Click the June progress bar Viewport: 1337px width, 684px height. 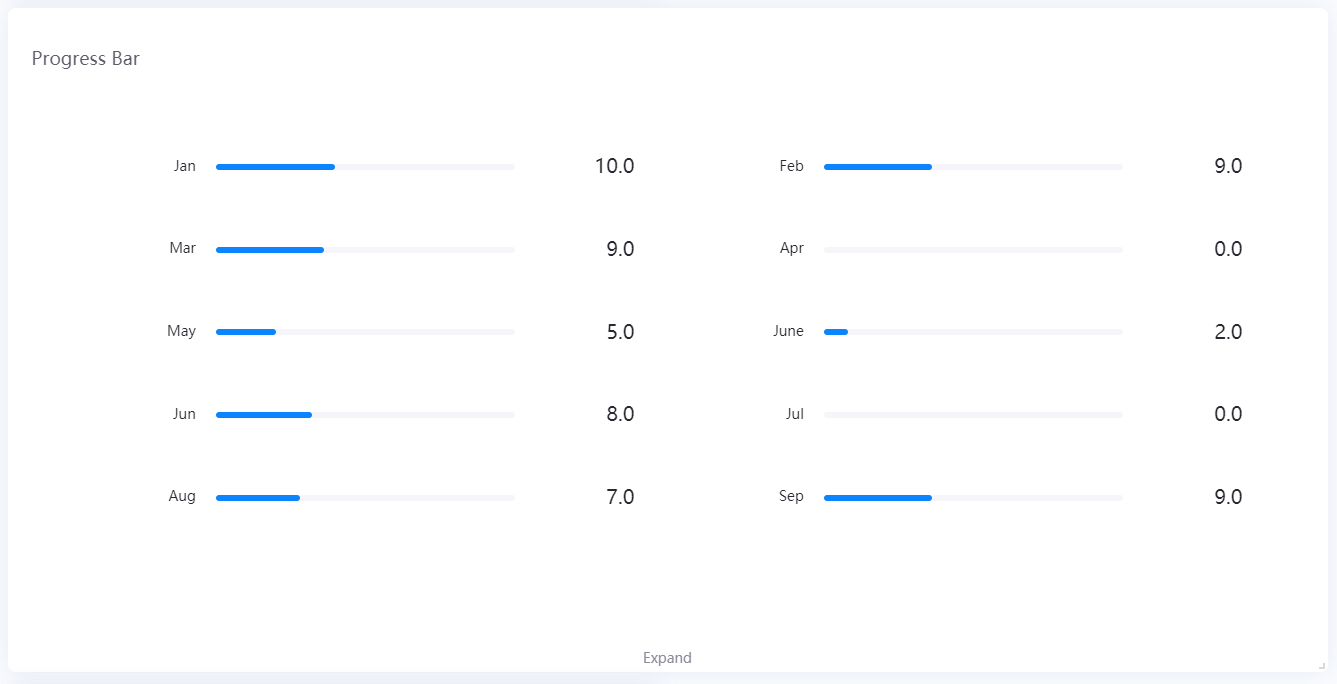coord(973,332)
